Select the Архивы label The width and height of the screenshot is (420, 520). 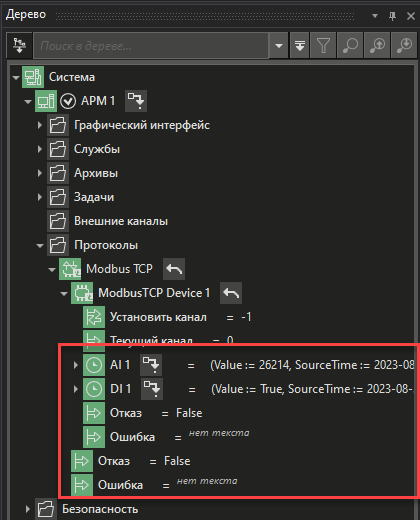click(x=96, y=173)
